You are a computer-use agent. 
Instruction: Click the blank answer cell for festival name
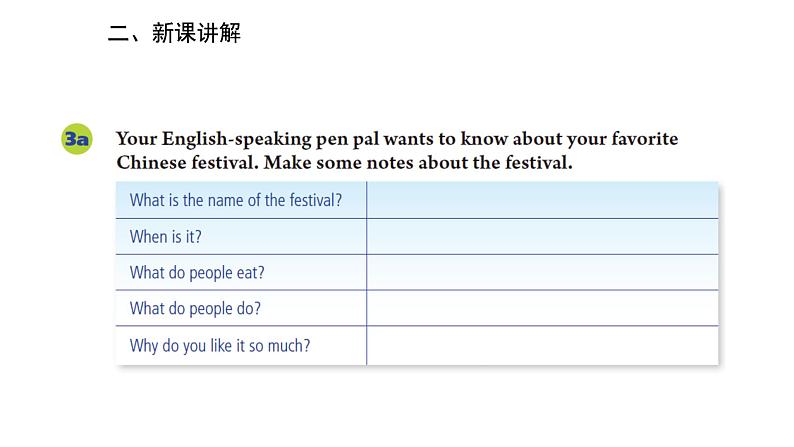[x=542, y=200]
